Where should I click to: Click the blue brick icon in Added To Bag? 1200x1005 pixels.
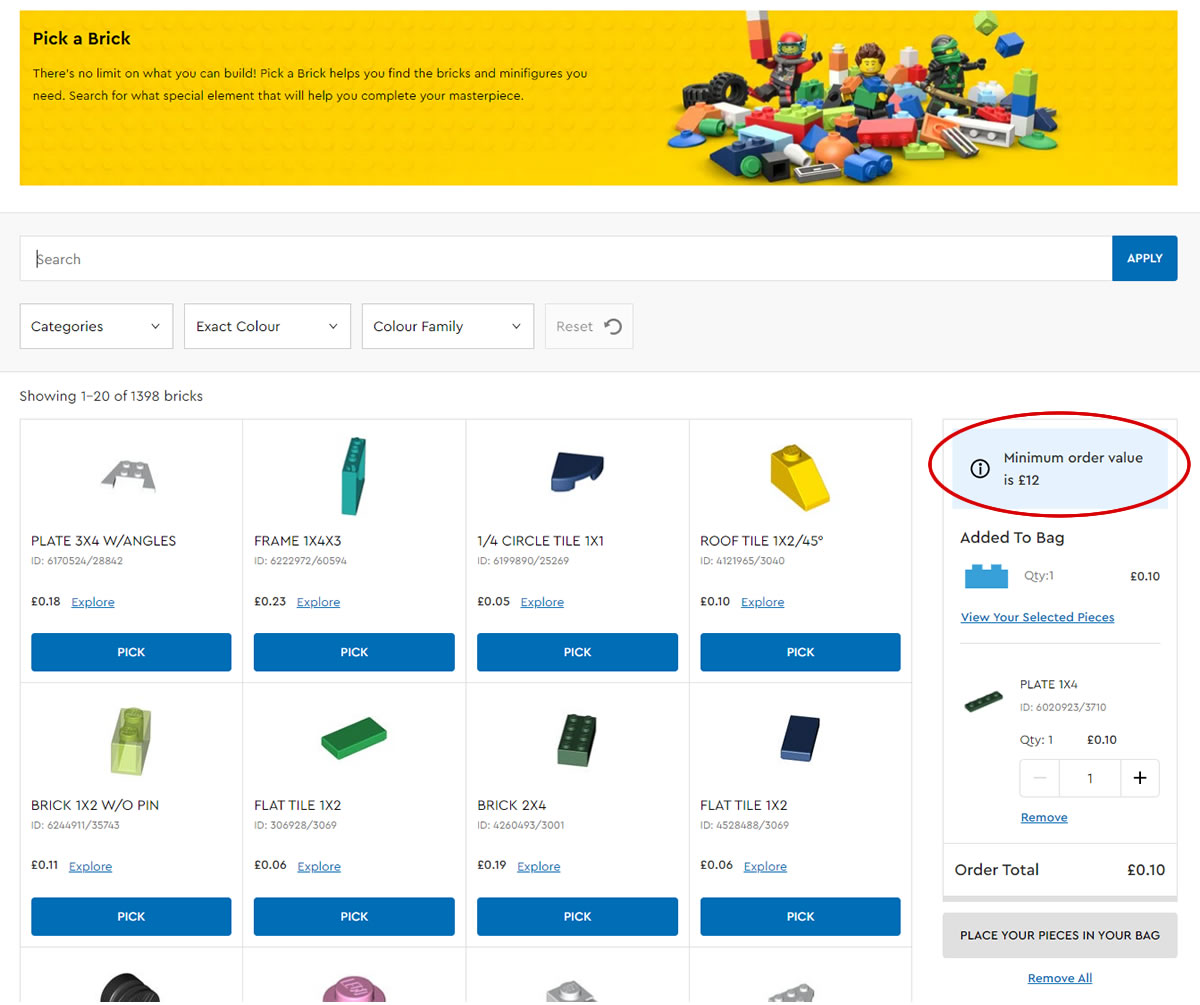point(986,576)
